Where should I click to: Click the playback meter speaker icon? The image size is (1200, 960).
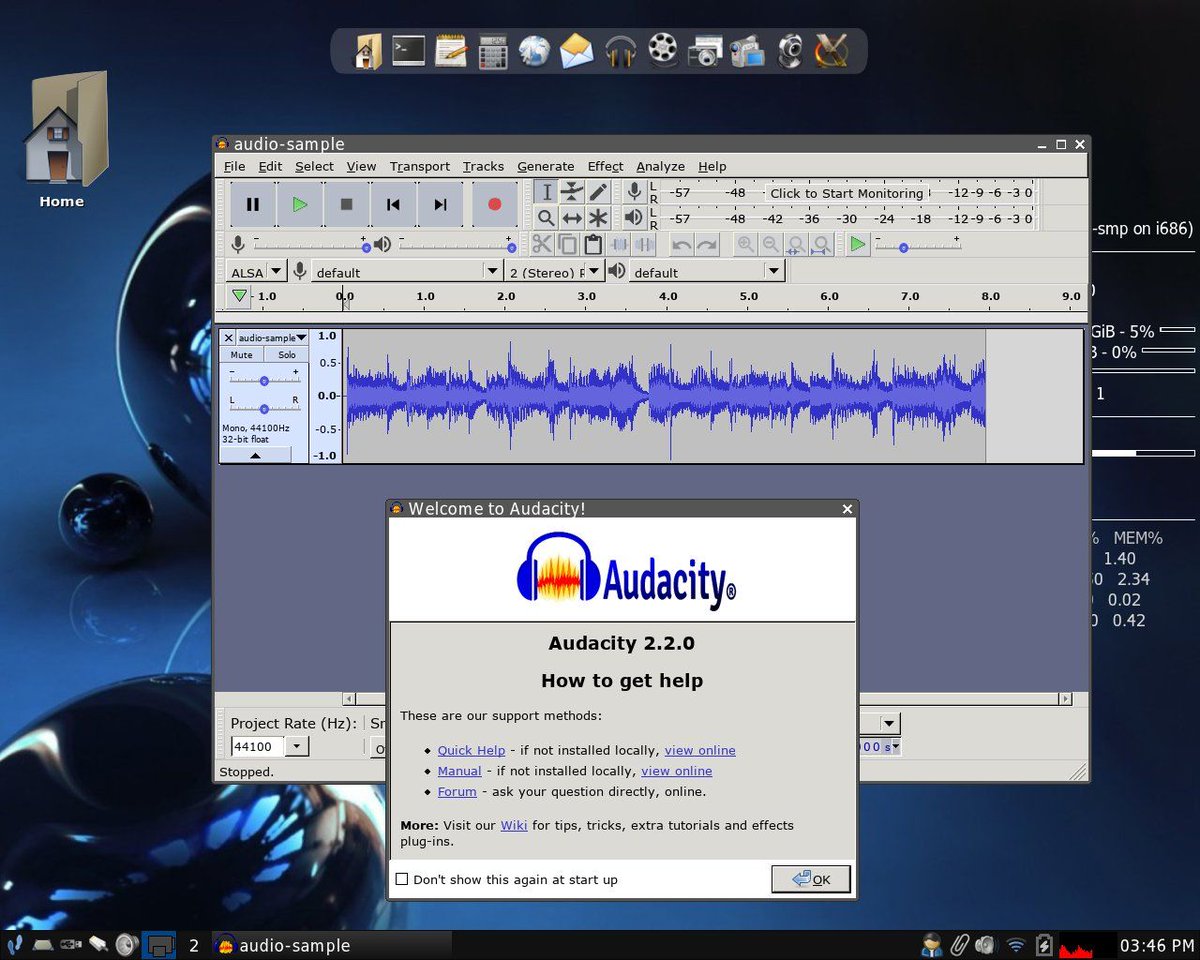(634, 218)
